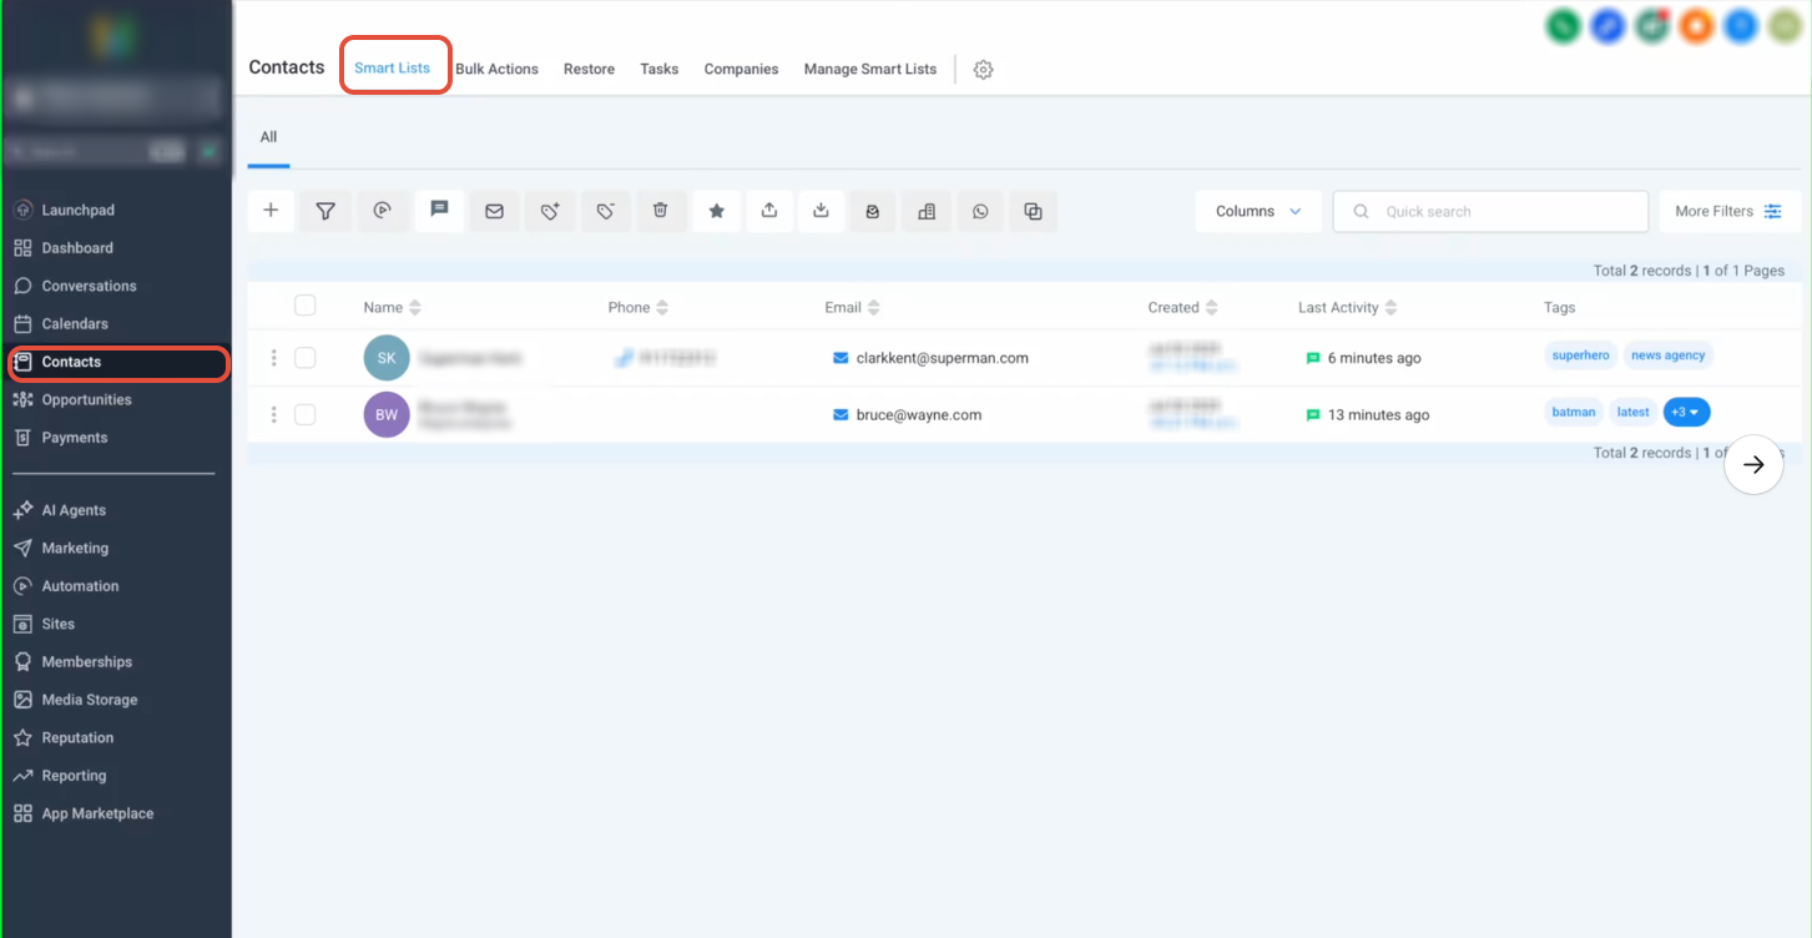Click the send SMS message icon

[438, 211]
